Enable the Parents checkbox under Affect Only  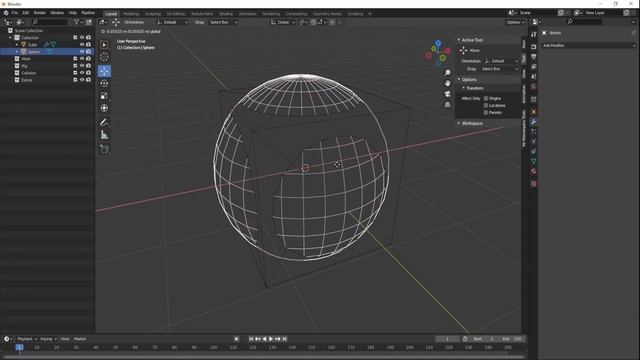(486, 112)
